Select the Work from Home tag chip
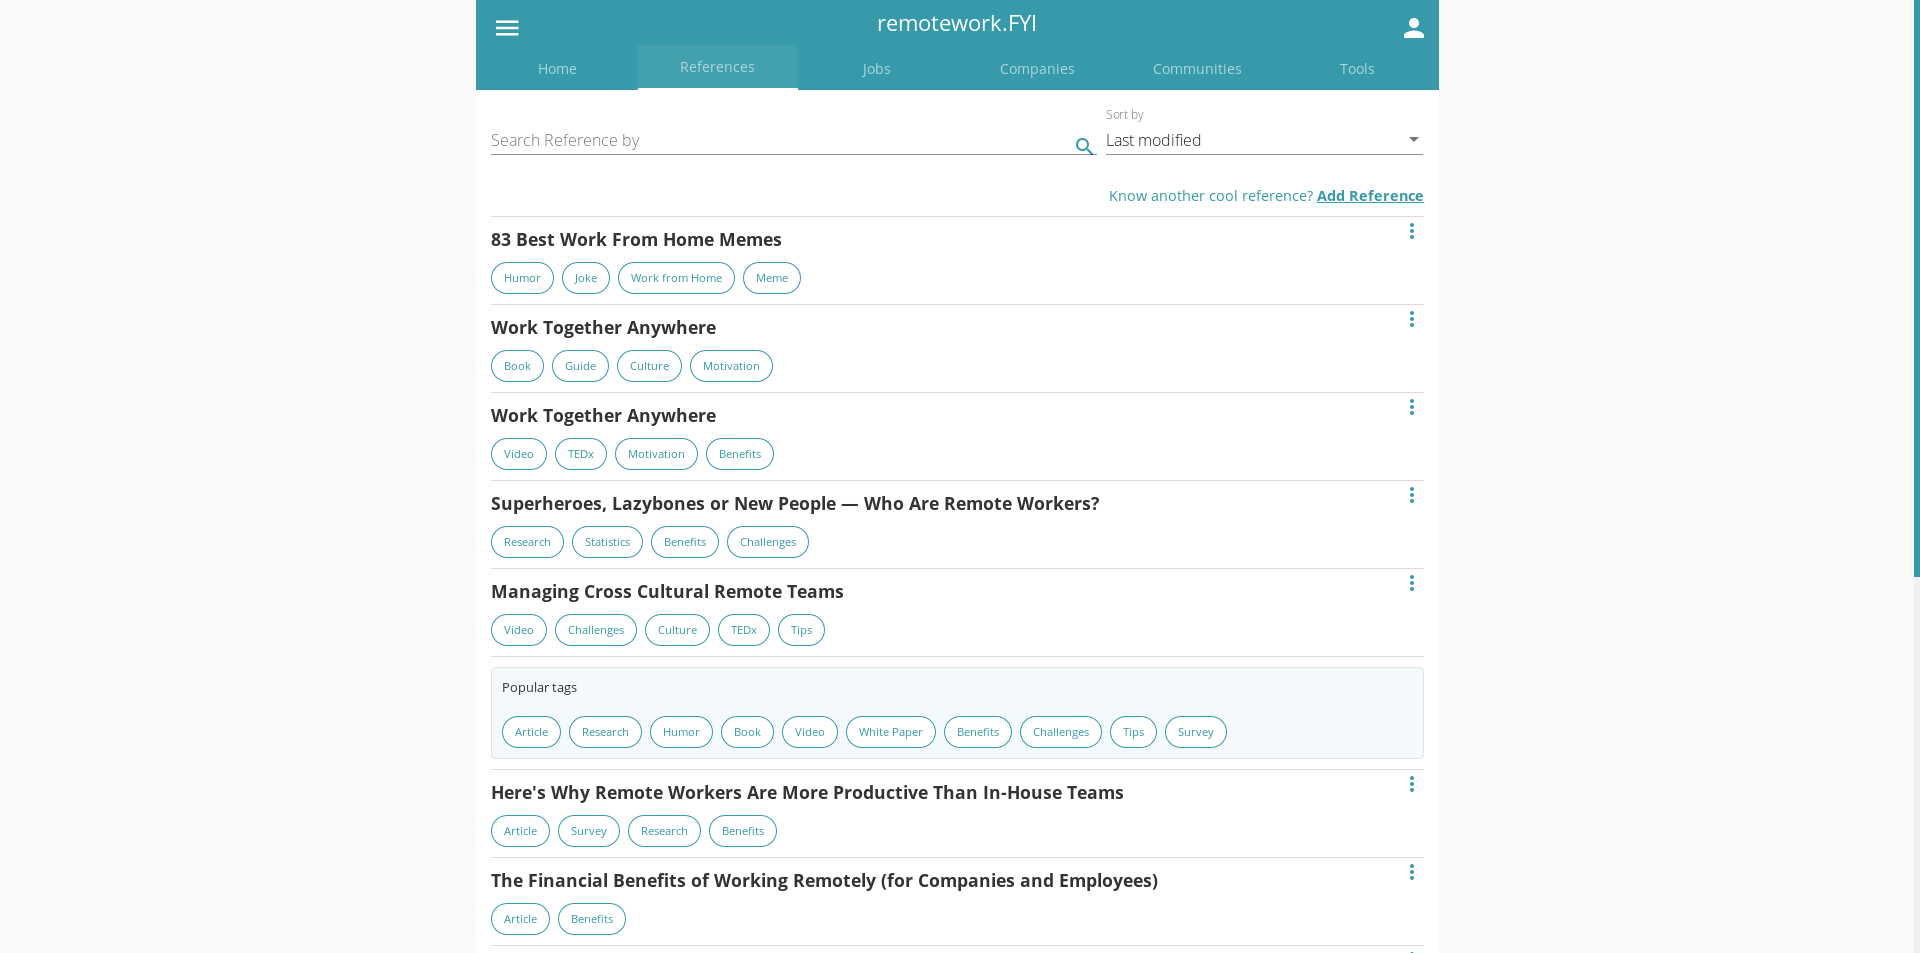This screenshot has height=953, width=1920. coord(676,278)
